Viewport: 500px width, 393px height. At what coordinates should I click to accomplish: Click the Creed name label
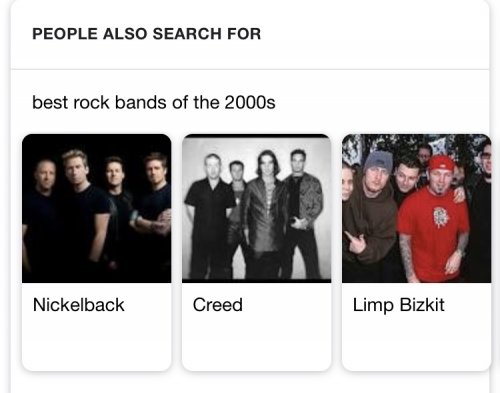click(218, 305)
